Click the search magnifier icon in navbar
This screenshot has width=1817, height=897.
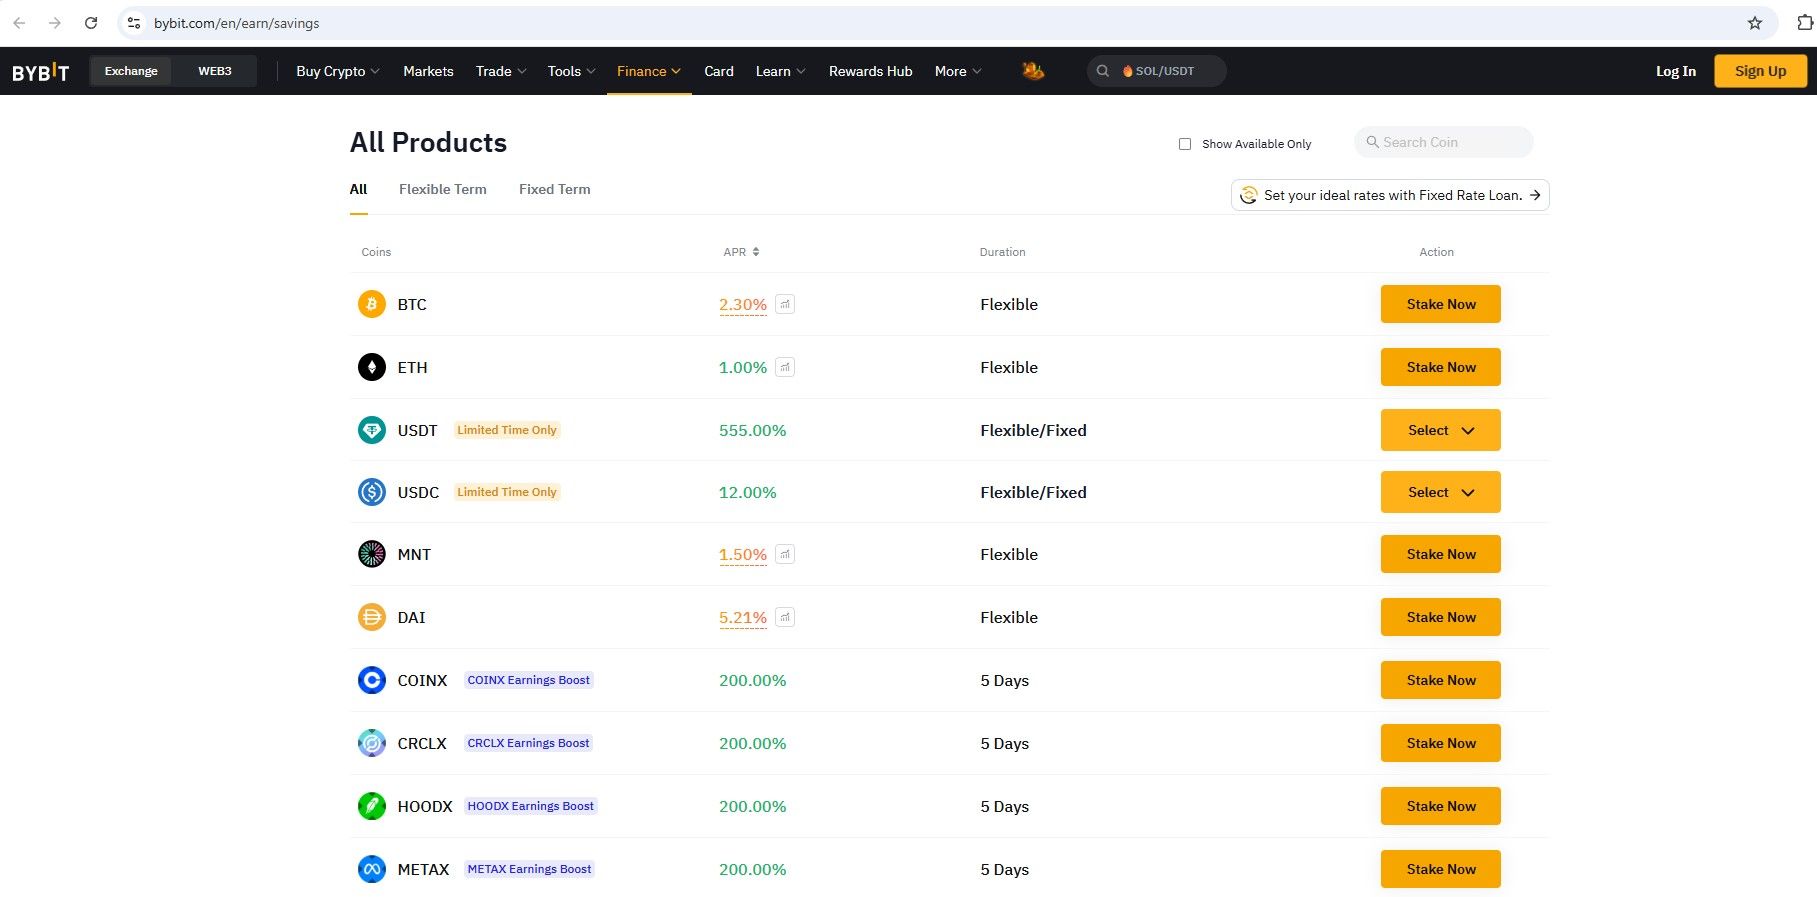click(x=1102, y=71)
